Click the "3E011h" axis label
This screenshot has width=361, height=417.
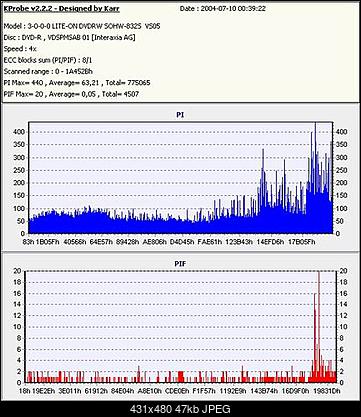[x=70, y=390]
